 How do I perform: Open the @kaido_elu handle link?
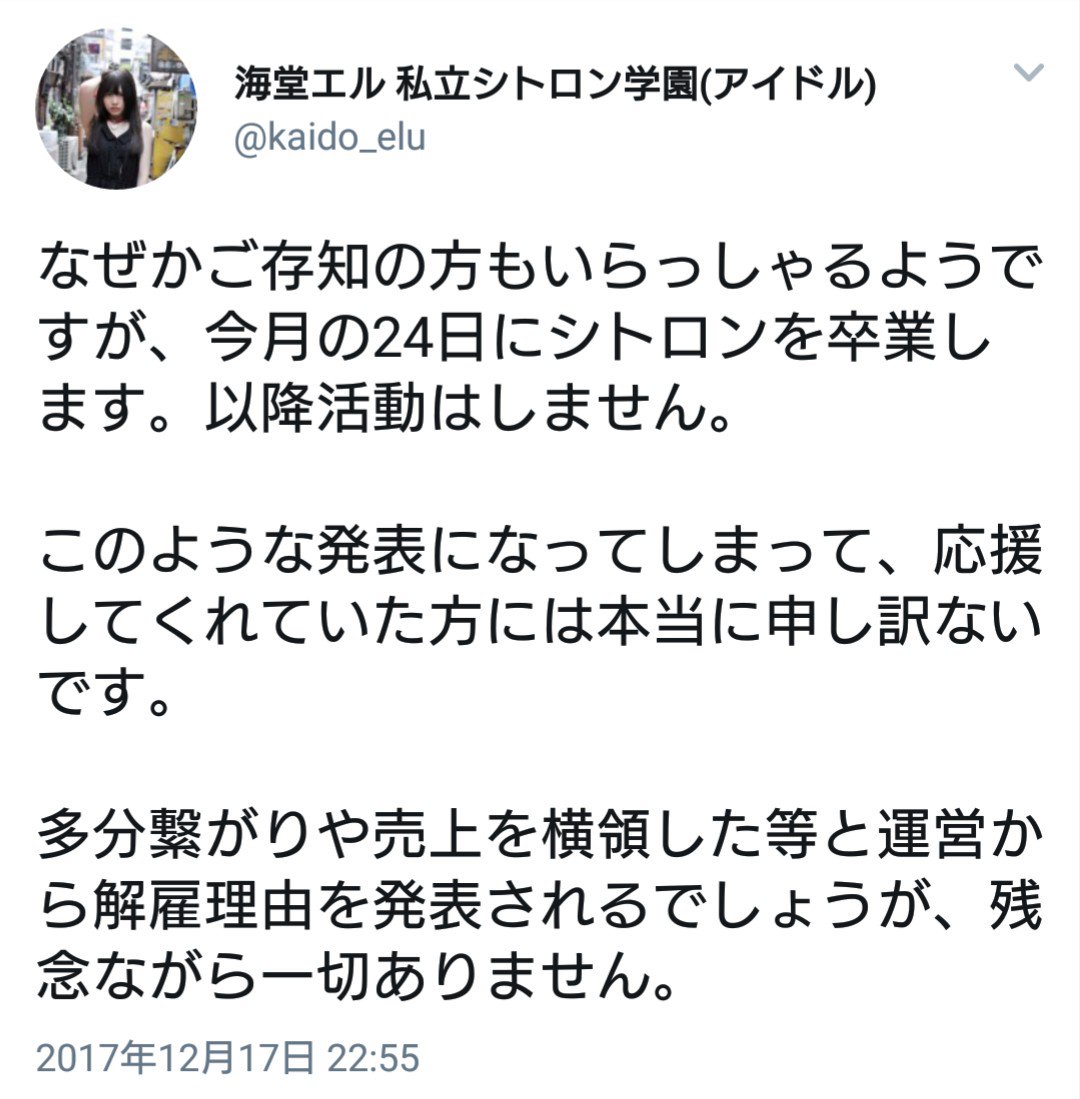329,137
